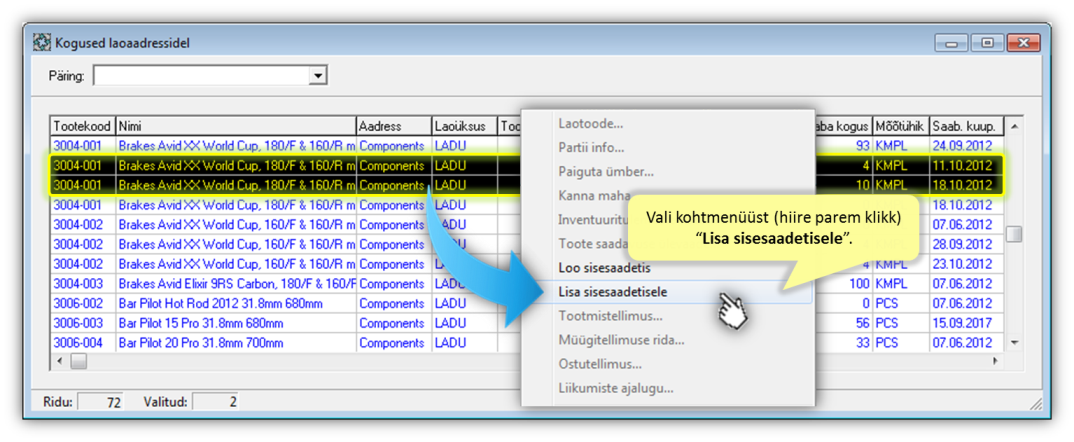This screenshot has width=1074, height=442.
Task: Click the Päring combo box field
Action: [x=210, y=76]
